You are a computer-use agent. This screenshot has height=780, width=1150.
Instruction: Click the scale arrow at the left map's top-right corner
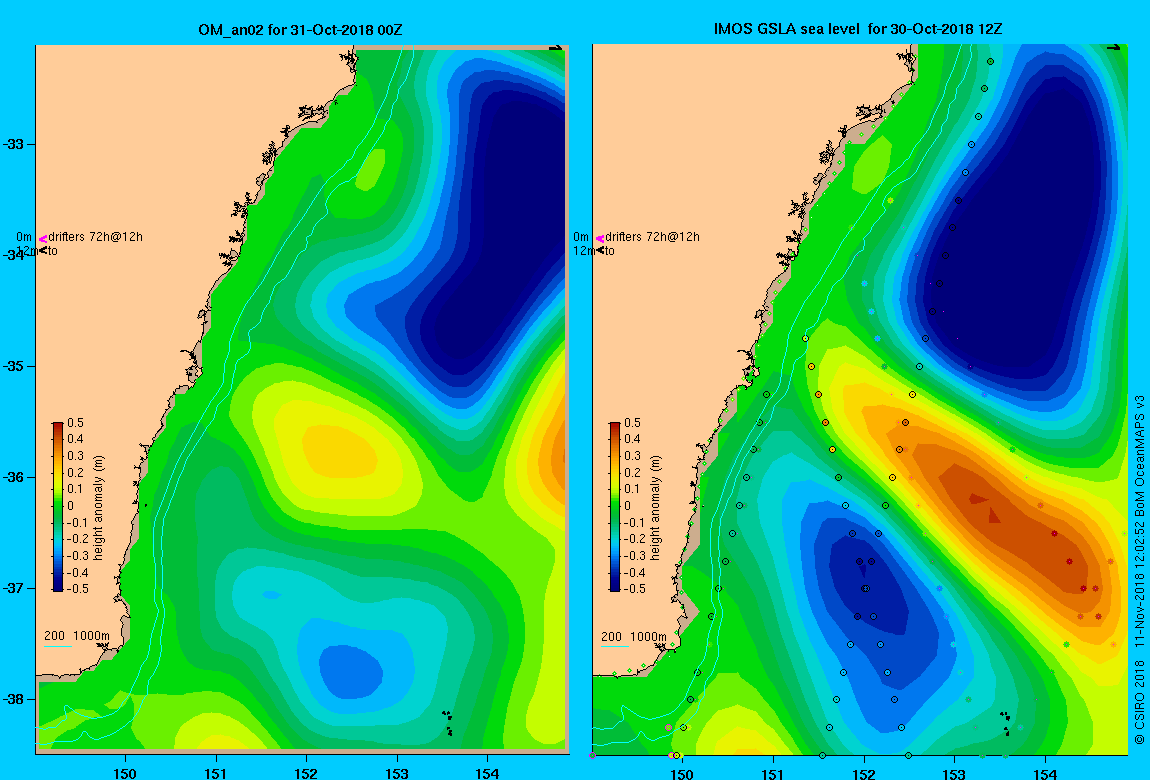556,48
